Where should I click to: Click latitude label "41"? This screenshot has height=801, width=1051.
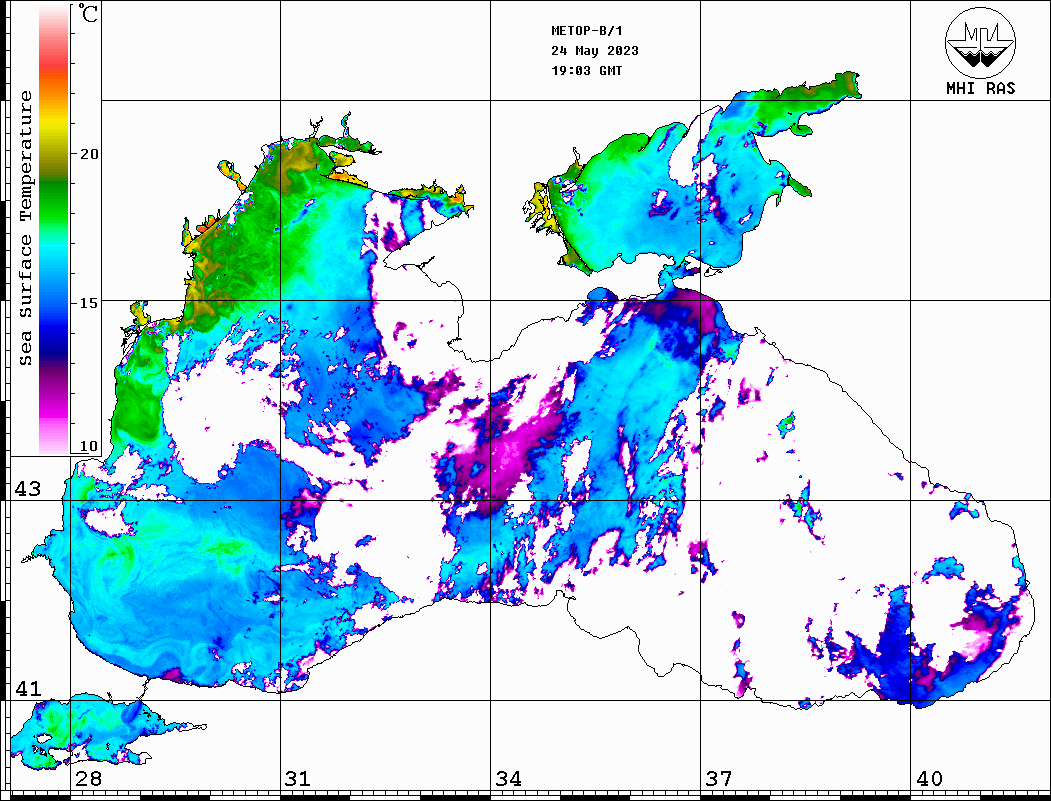pos(28,688)
